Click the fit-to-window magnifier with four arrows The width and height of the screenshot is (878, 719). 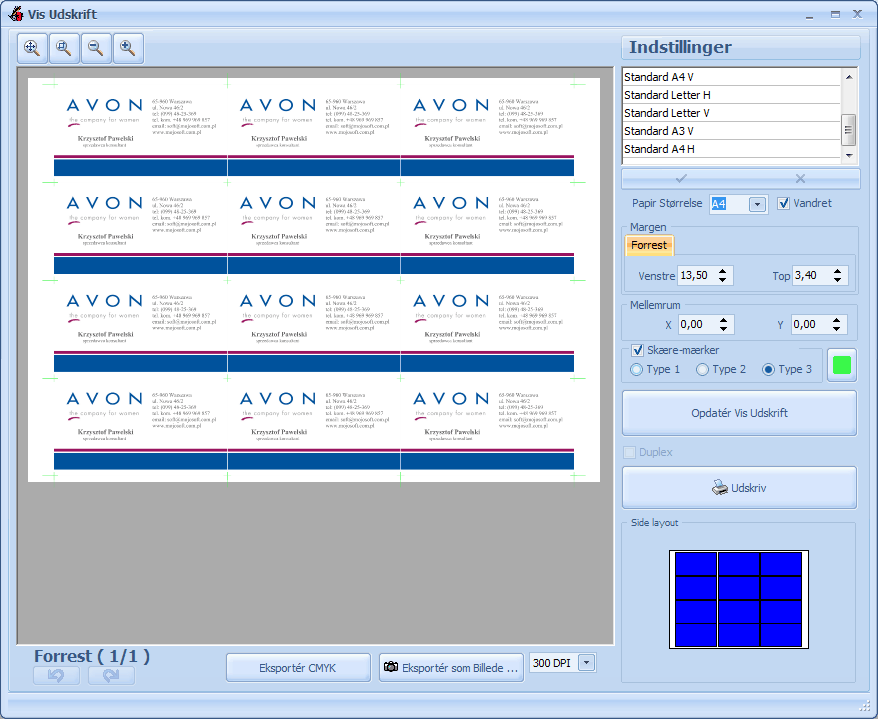32,49
